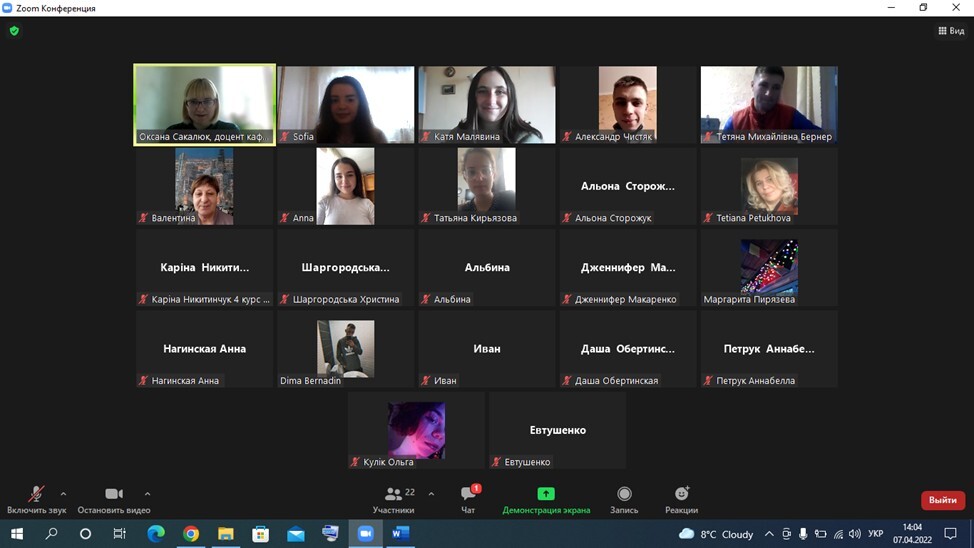The height and width of the screenshot is (548, 974).
Task: Click the green encryption shield icon
Action: [x=14, y=30]
